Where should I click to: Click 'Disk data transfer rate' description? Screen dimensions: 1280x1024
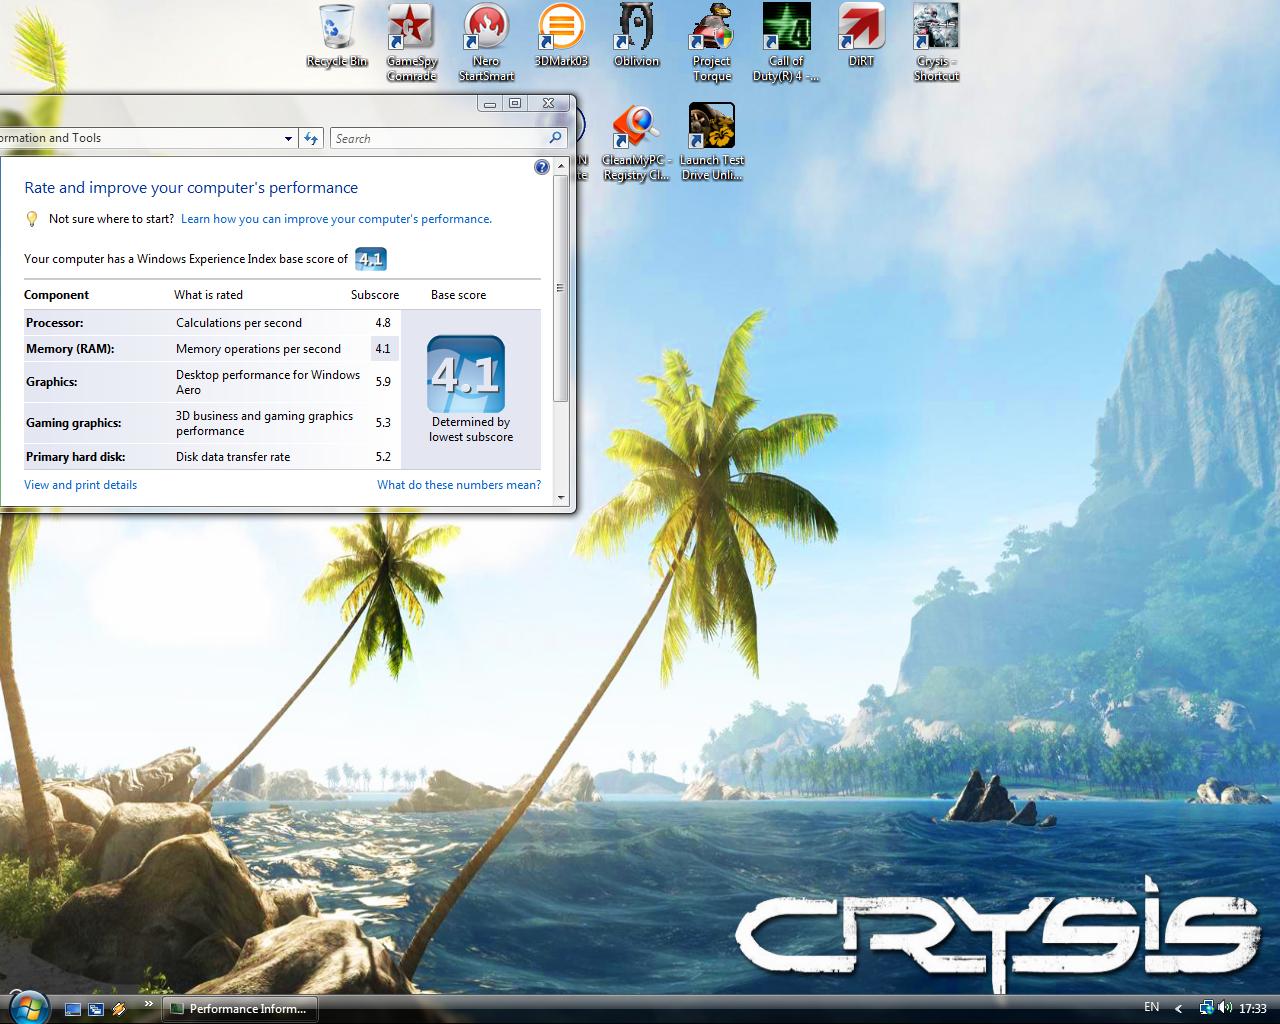pyautogui.click(x=233, y=457)
